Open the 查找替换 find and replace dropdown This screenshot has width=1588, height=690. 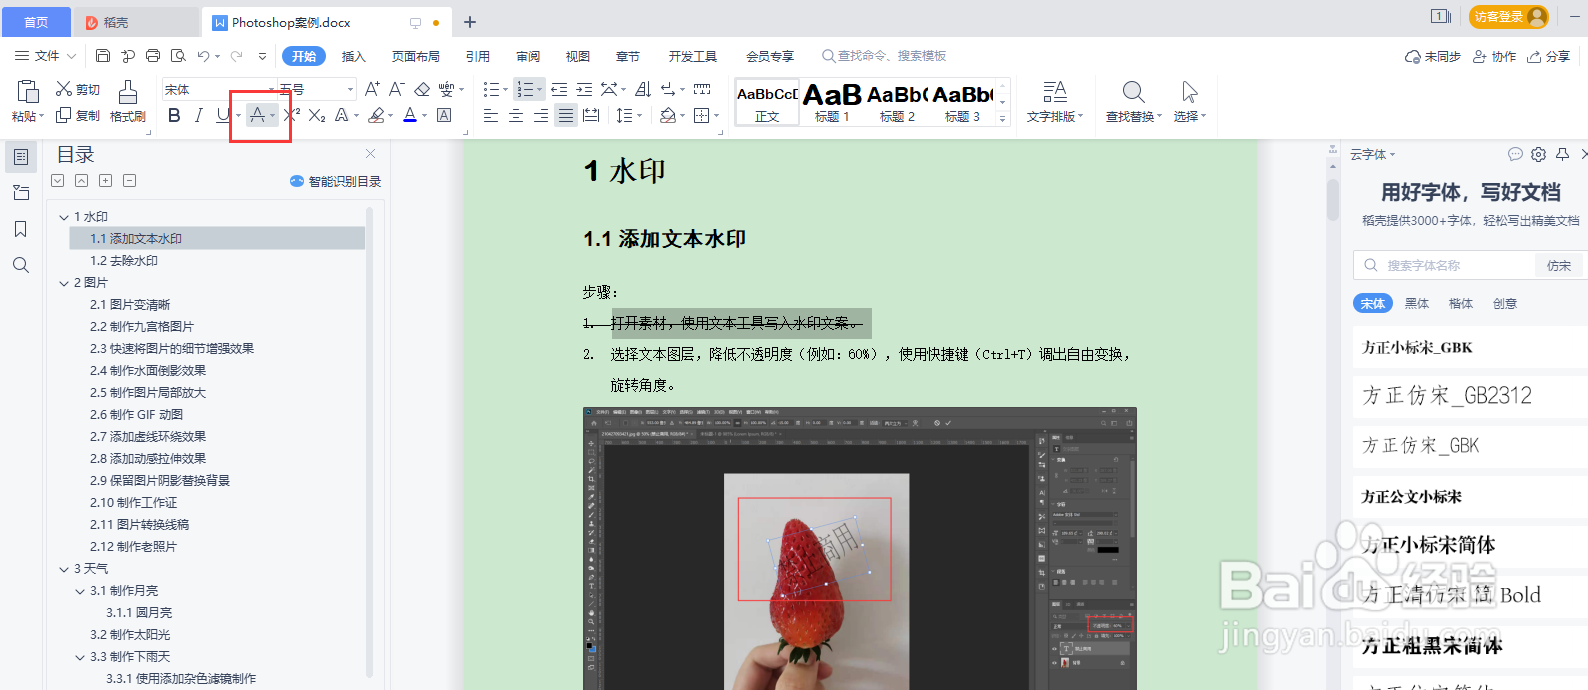pyautogui.click(x=1134, y=102)
